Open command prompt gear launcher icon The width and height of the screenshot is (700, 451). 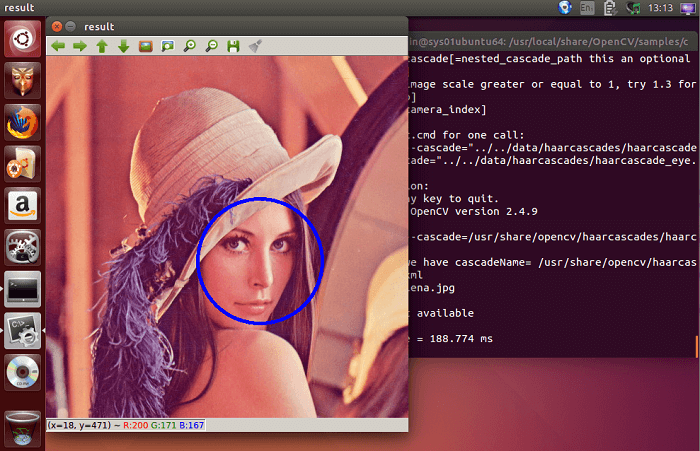point(22,331)
